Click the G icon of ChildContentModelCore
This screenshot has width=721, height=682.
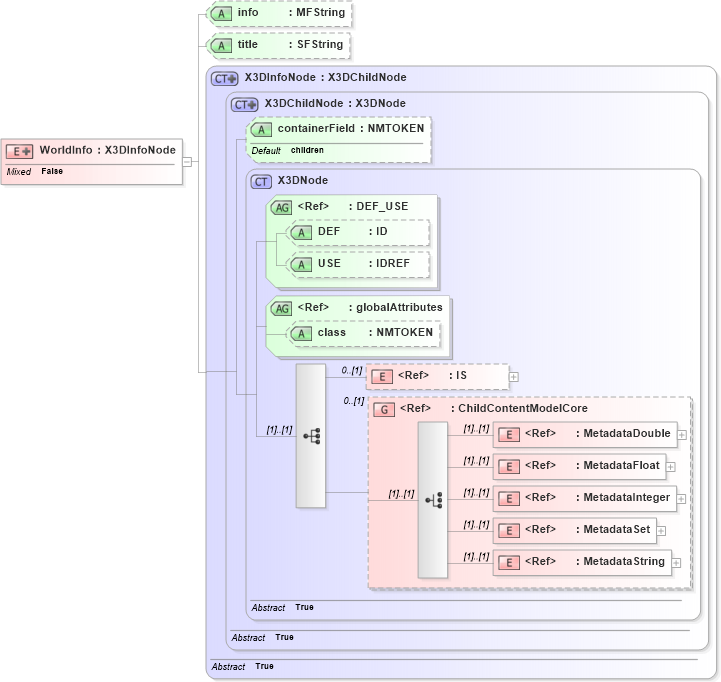(384, 409)
